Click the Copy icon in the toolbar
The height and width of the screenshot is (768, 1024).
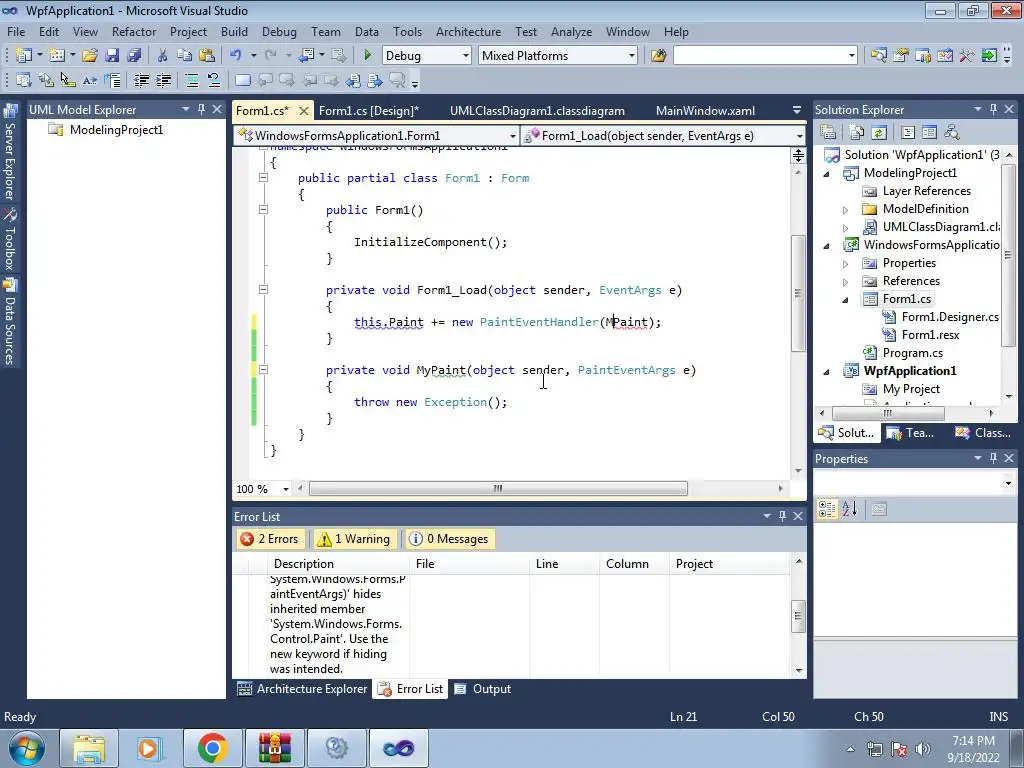tap(185, 56)
